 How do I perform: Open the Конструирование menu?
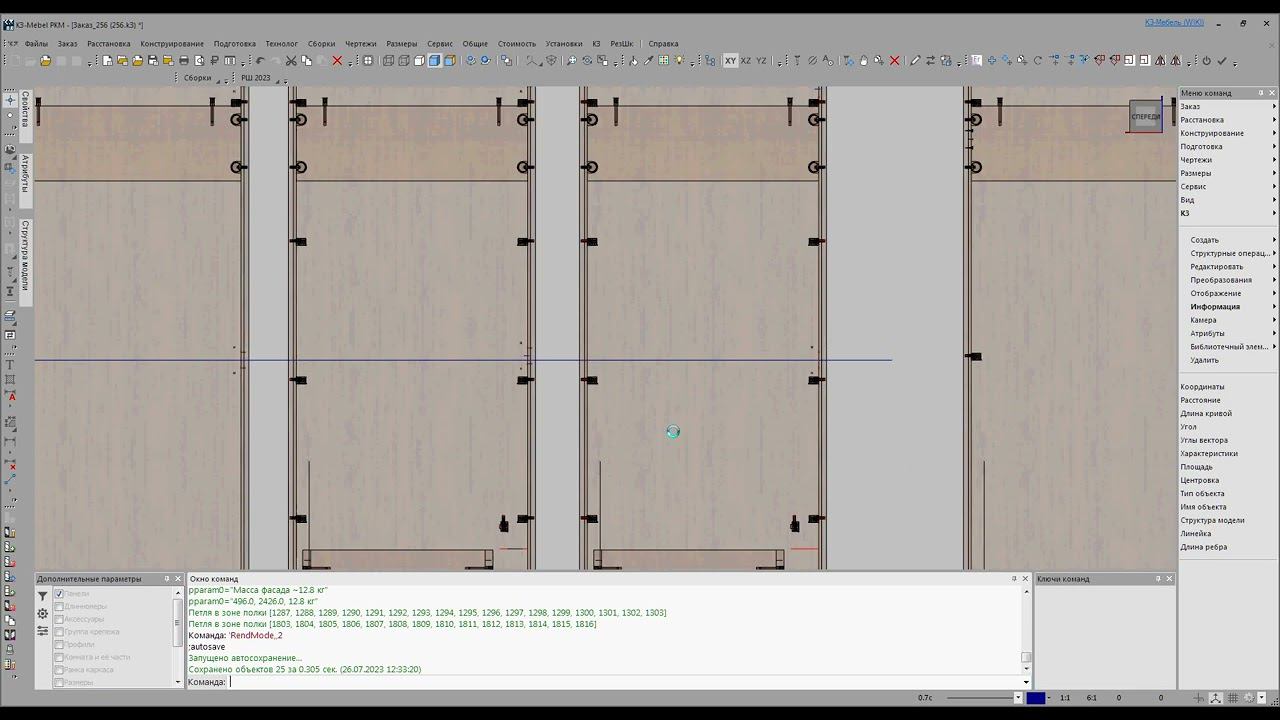pos(172,44)
